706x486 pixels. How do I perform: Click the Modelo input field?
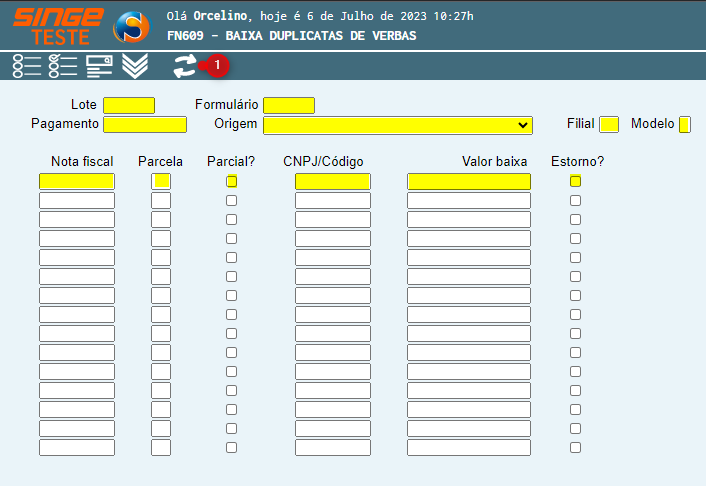tap(684, 124)
